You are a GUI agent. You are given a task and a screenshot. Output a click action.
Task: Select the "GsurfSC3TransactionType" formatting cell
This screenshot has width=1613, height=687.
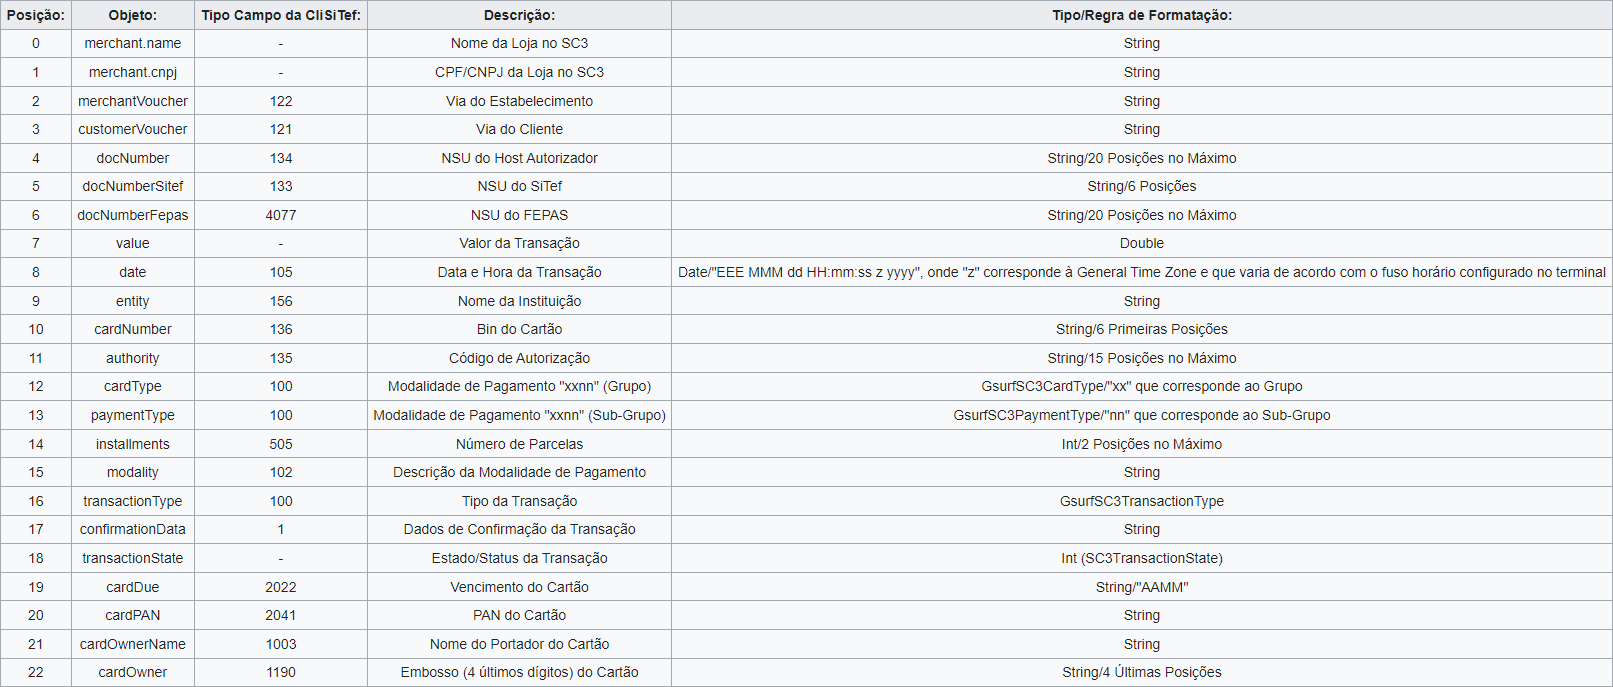click(1141, 501)
